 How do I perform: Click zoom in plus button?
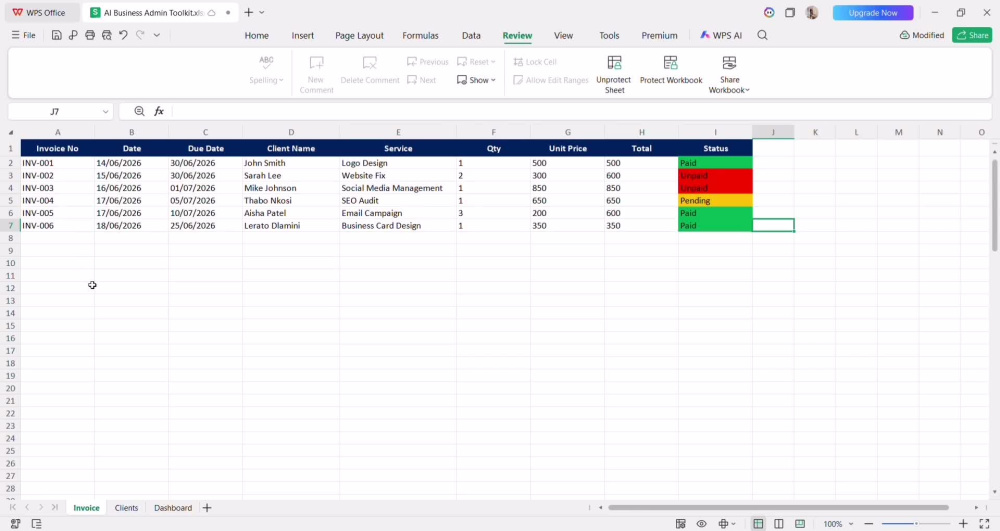(963, 524)
